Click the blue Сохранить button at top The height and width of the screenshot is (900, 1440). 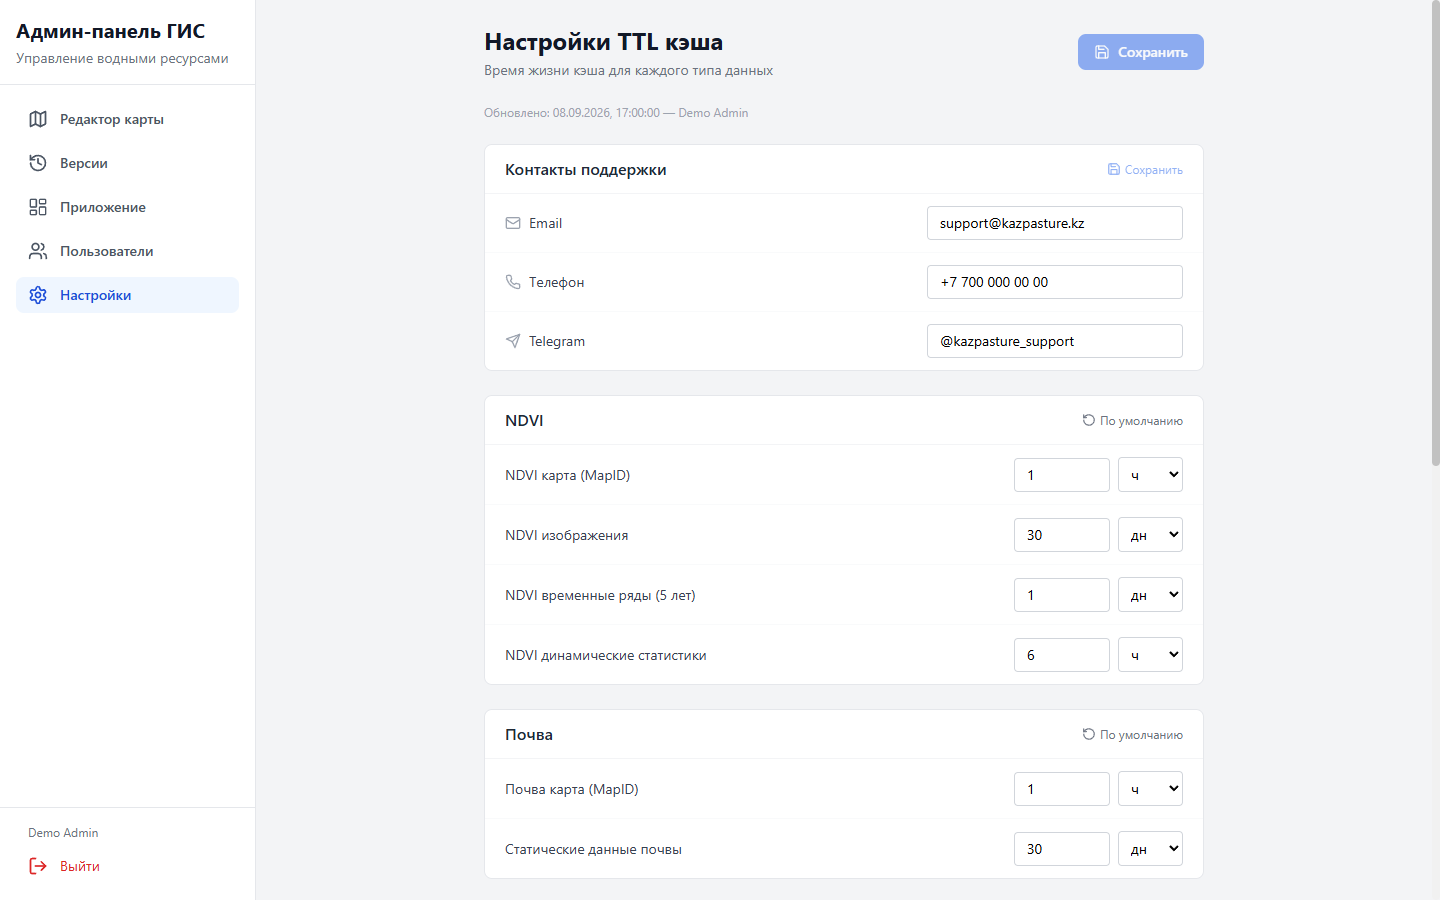(x=1141, y=52)
